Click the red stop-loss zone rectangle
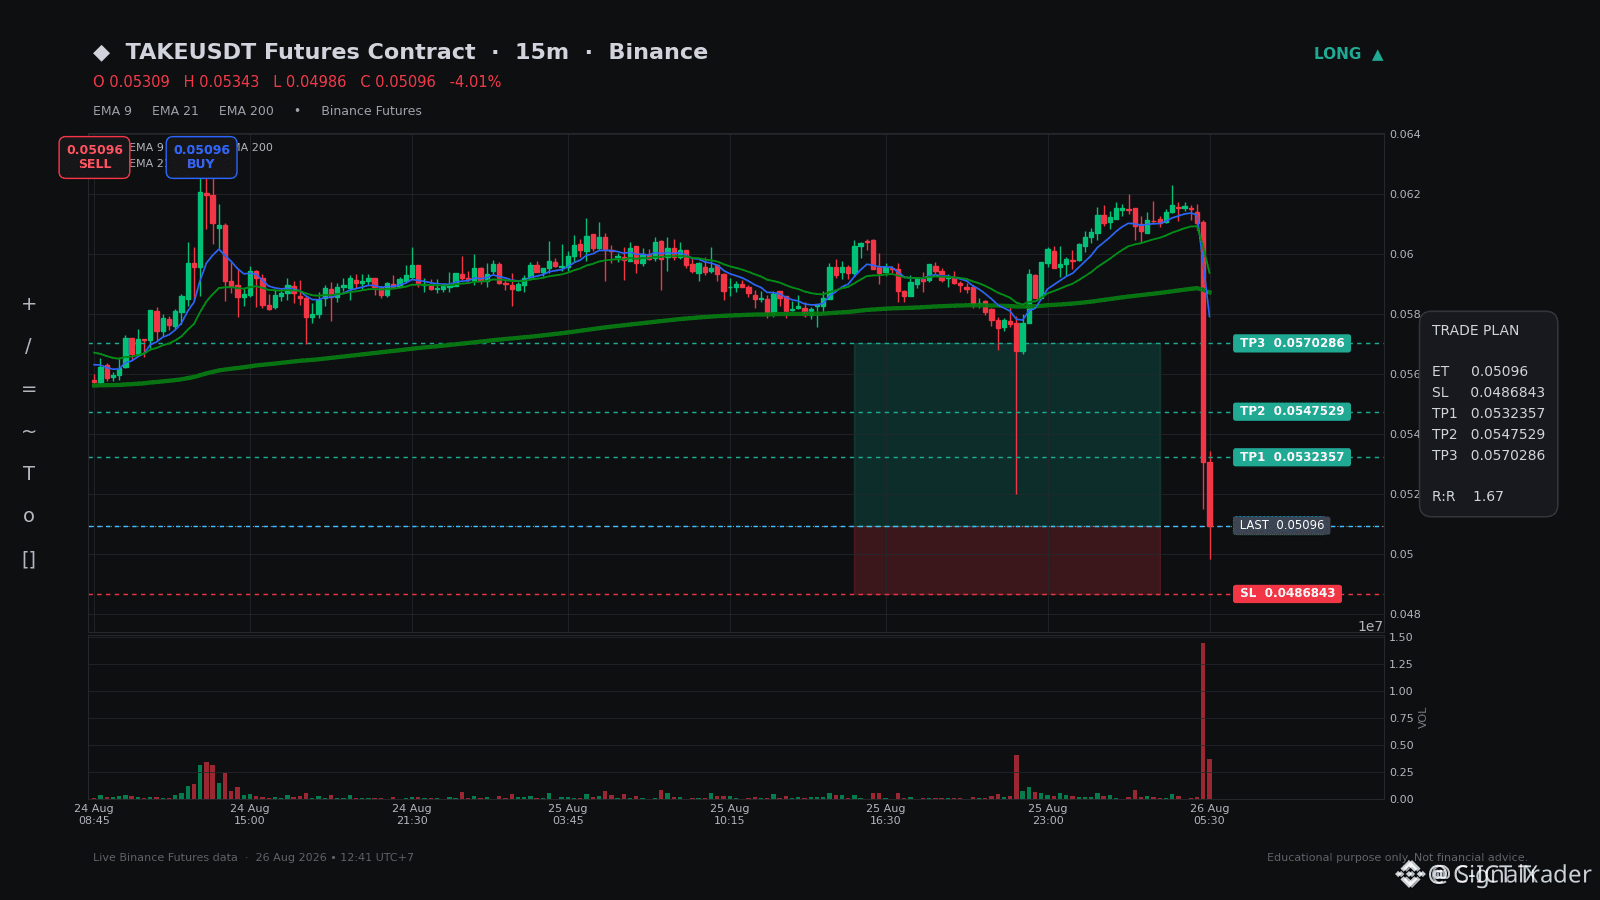This screenshot has width=1600, height=900. (1007, 560)
